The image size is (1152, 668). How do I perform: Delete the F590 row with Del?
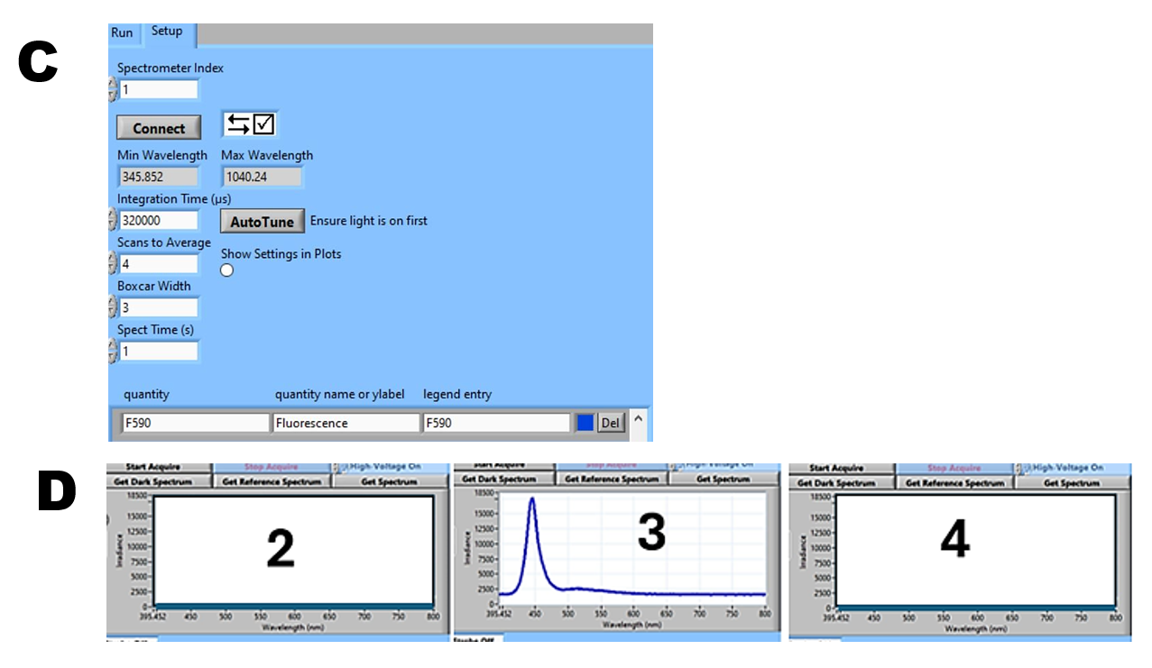tap(610, 423)
